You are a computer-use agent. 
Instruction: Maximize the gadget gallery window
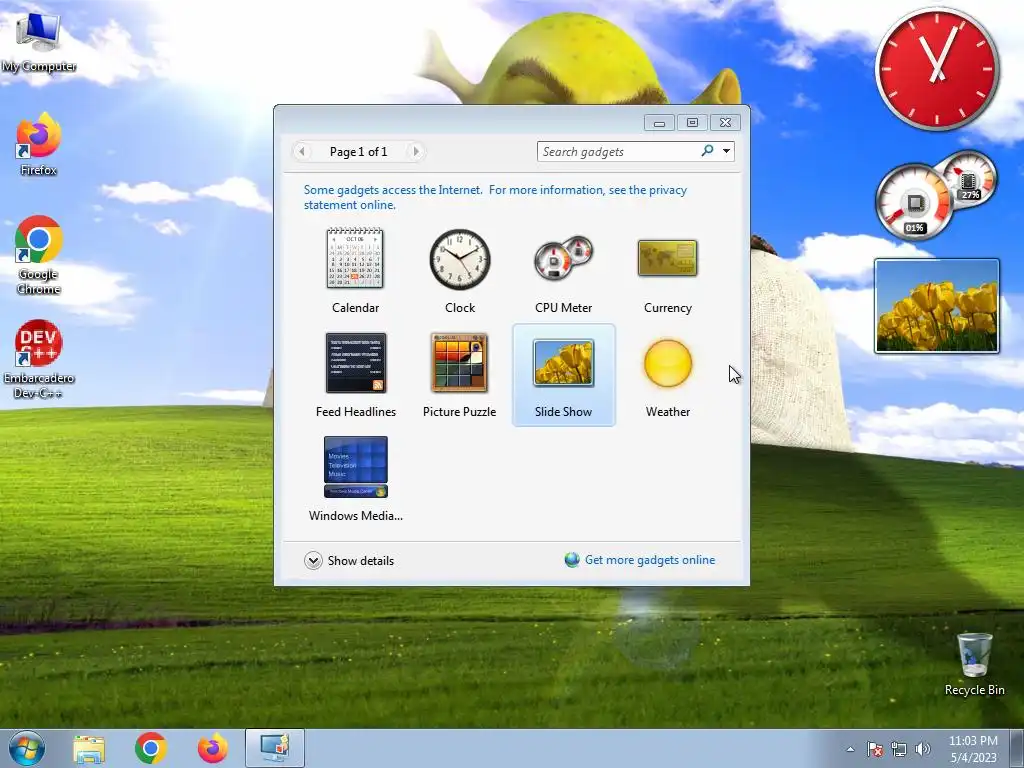click(692, 123)
